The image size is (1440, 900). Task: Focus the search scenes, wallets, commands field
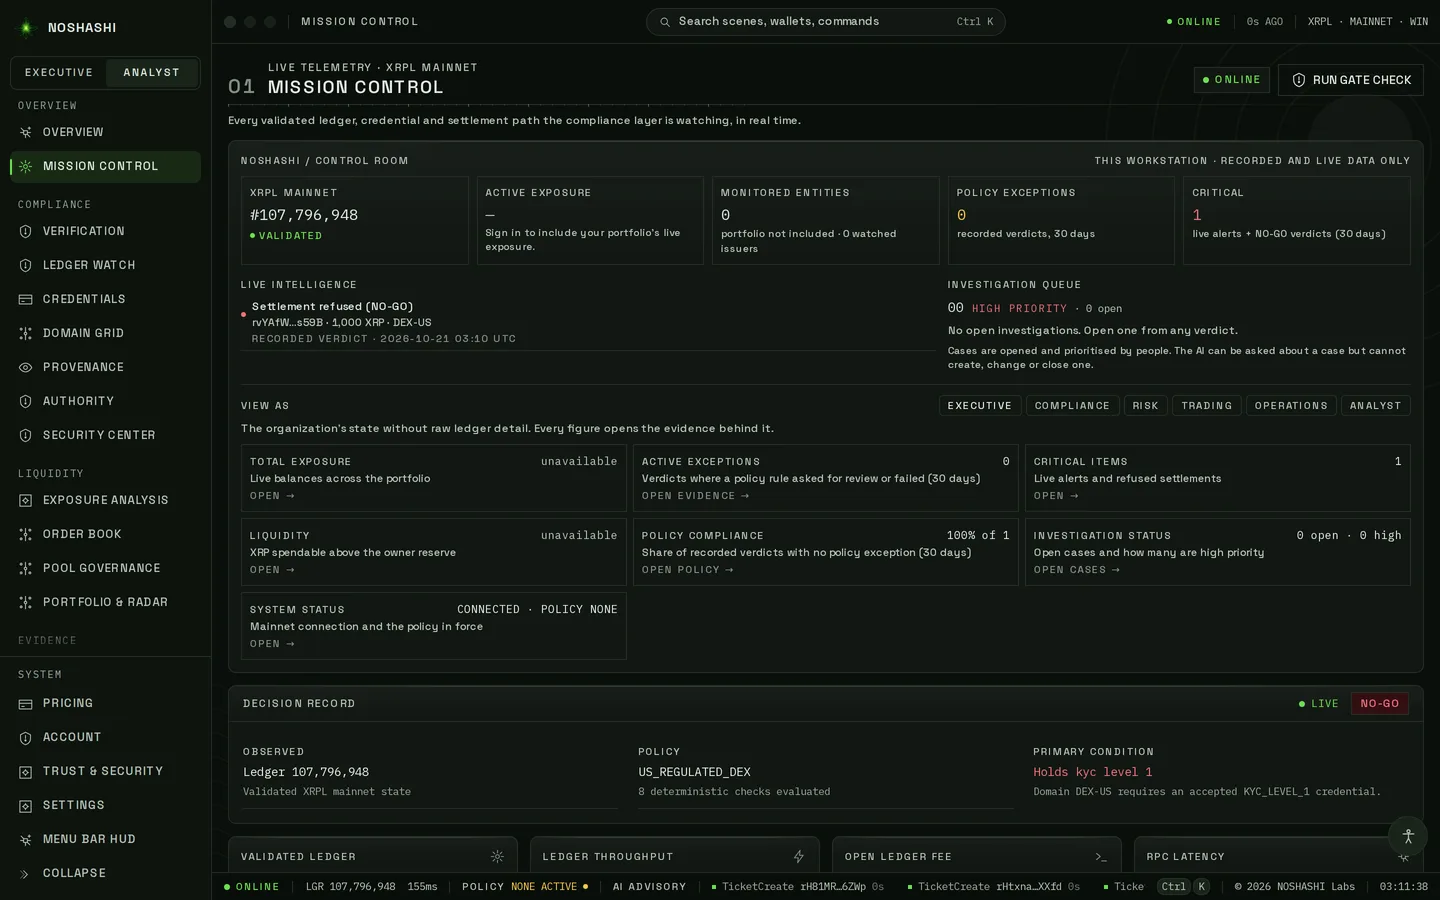(826, 22)
